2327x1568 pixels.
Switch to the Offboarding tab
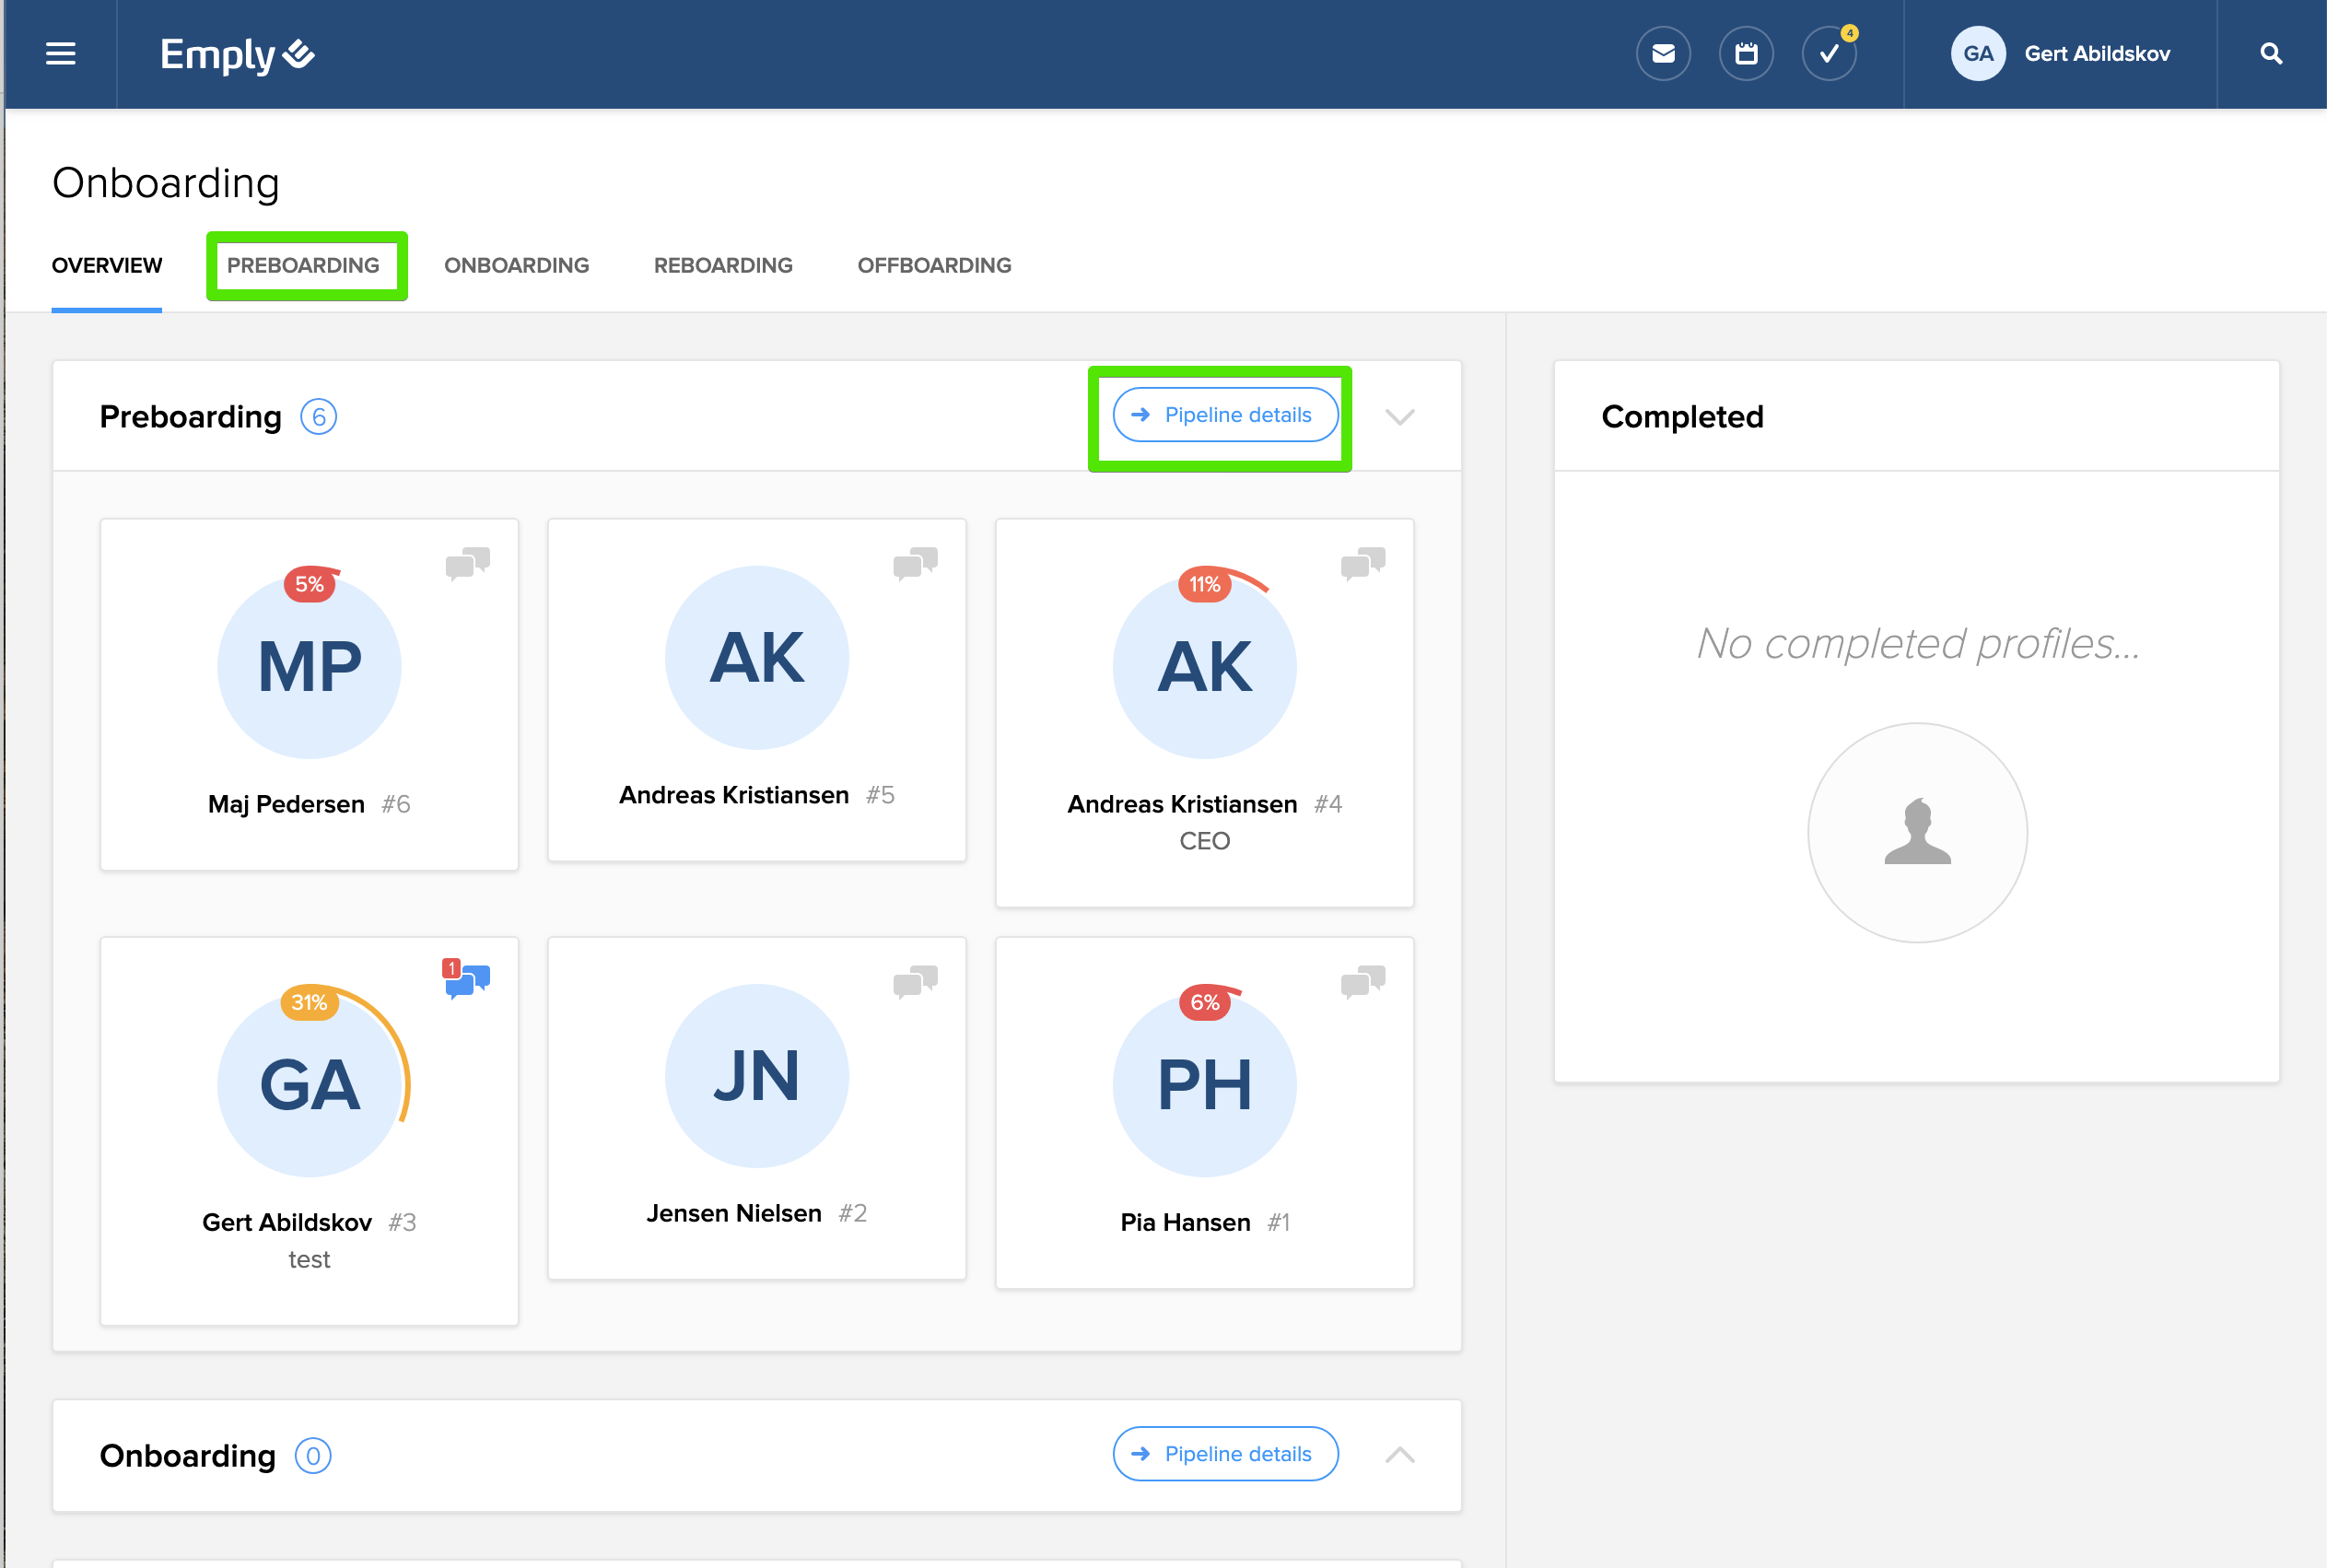[933, 265]
